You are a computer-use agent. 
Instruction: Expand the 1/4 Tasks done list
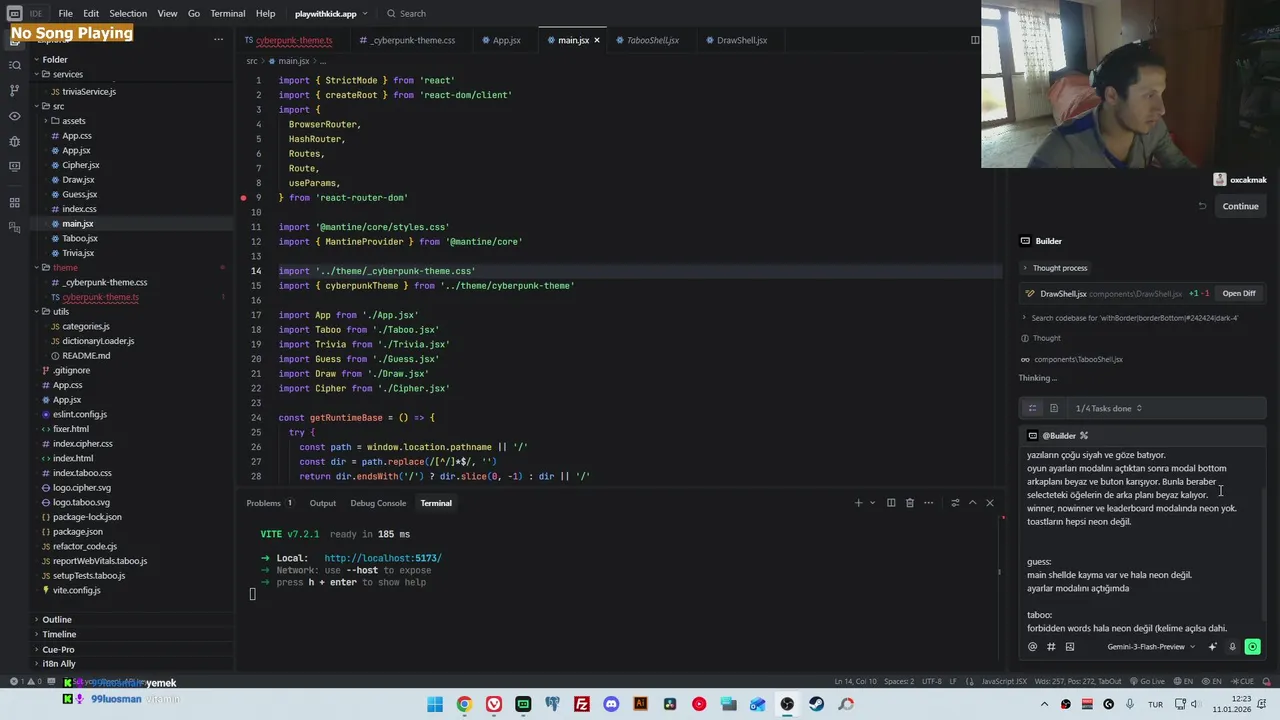(1108, 408)
